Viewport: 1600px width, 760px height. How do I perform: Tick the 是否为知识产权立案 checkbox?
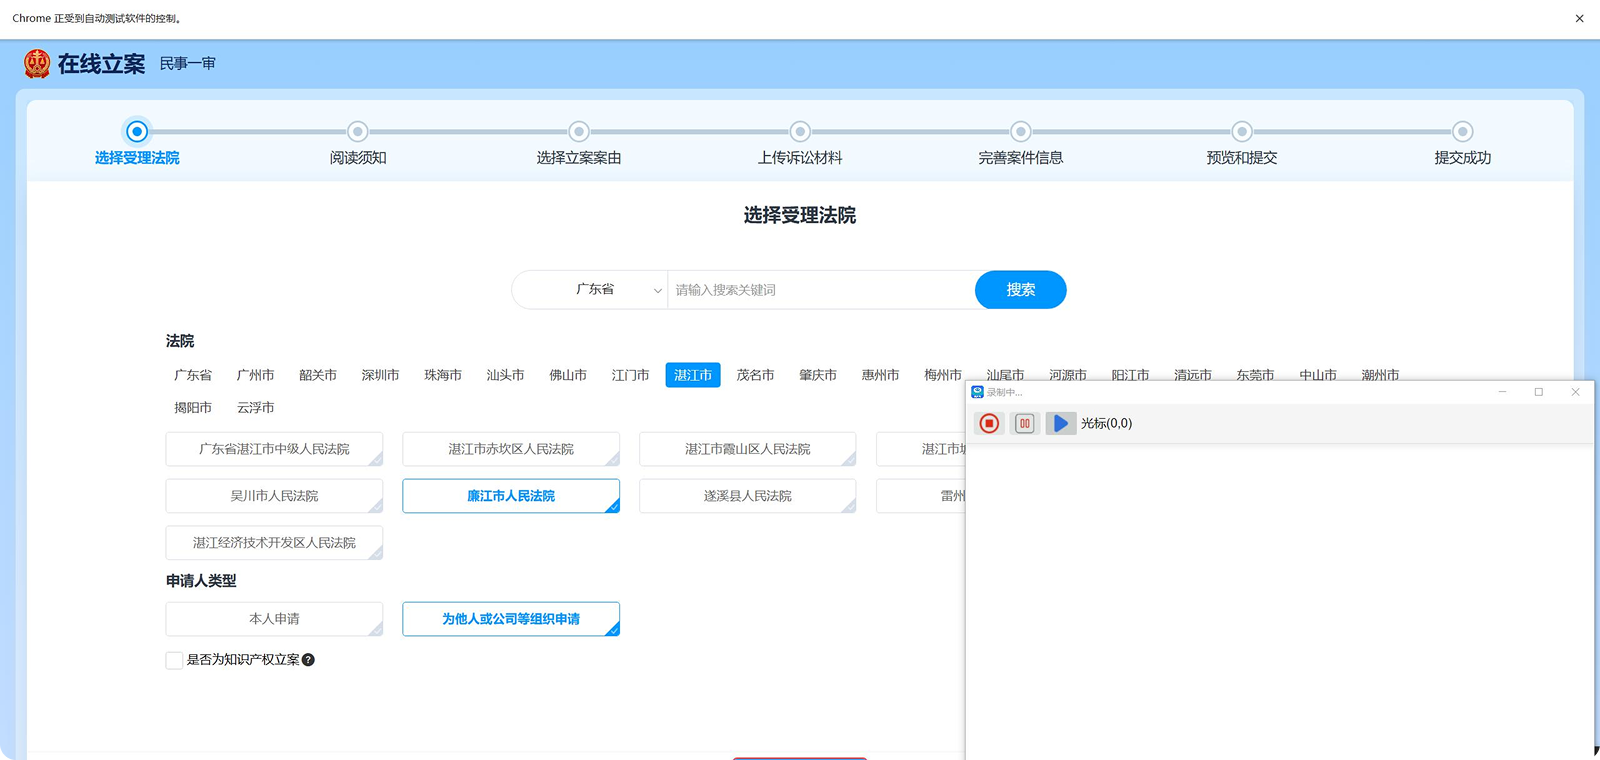click(x=174, y=660)
